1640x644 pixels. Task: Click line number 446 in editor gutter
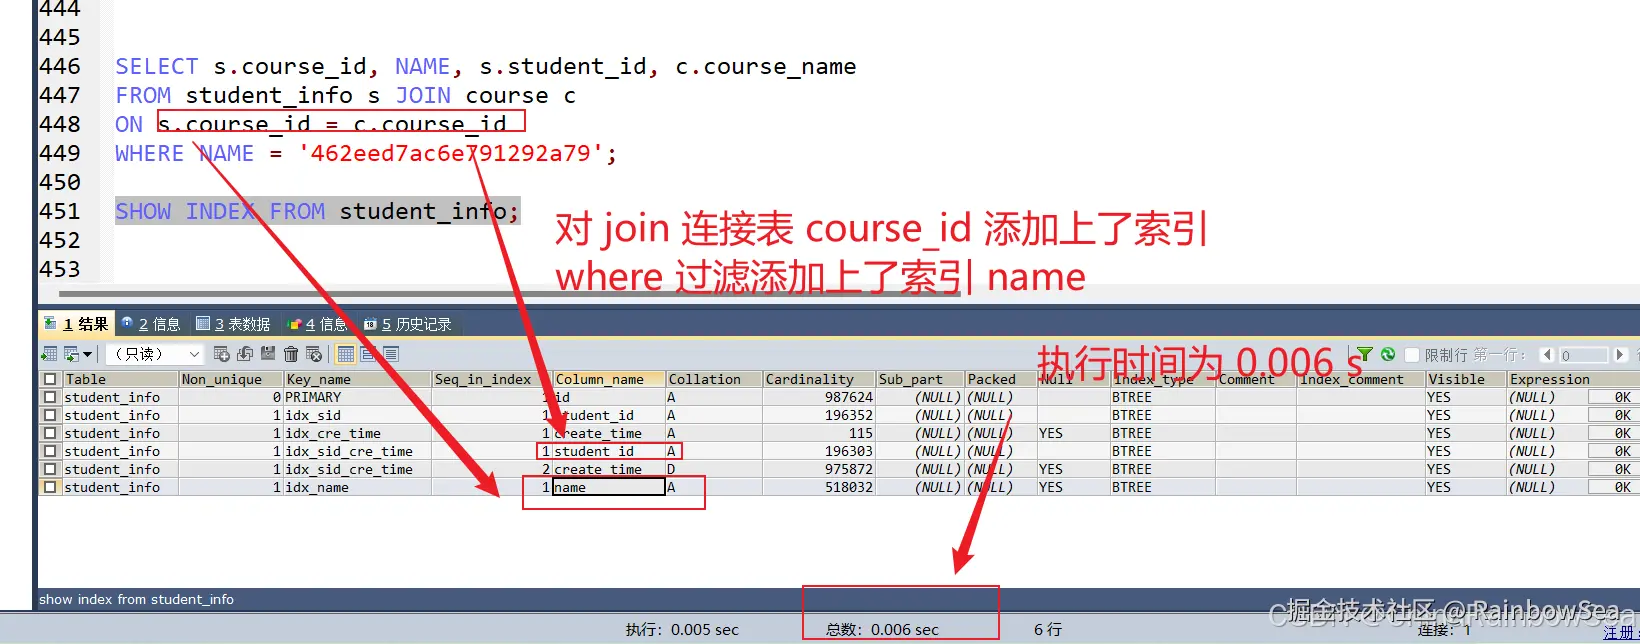[x=60, y=66]
